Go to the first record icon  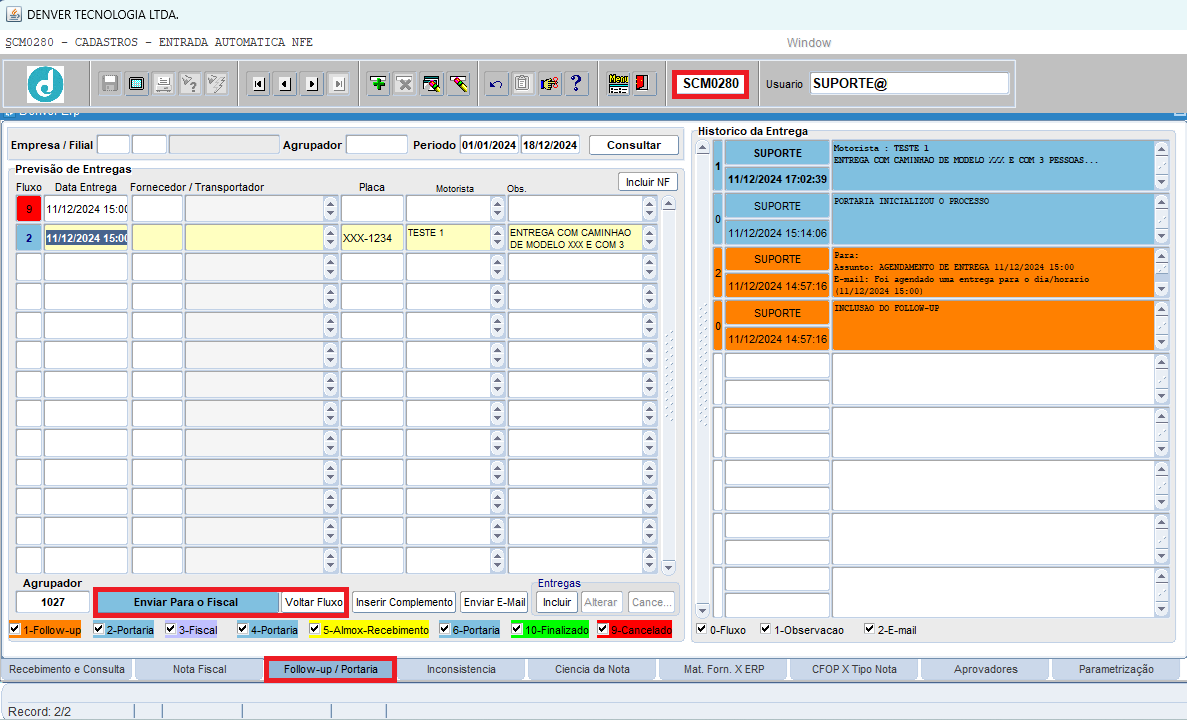[259, 83]
